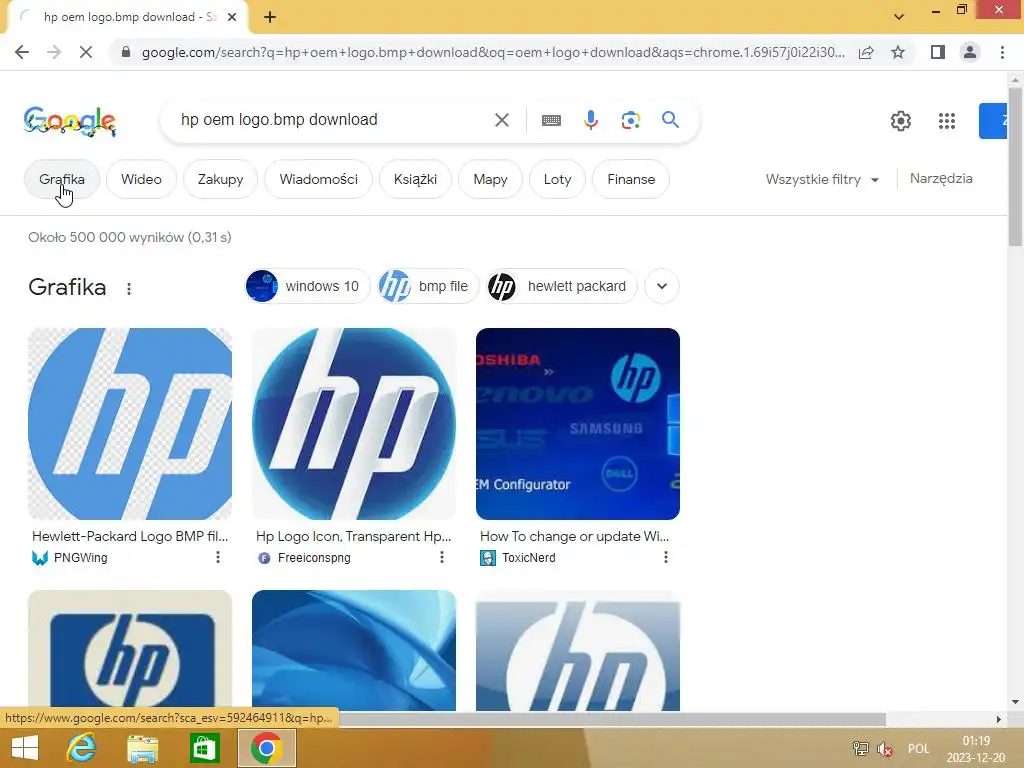Switch to Wiadomości search tab
1024x768 pixels.
pyautogui.click(x=318, y=179)
